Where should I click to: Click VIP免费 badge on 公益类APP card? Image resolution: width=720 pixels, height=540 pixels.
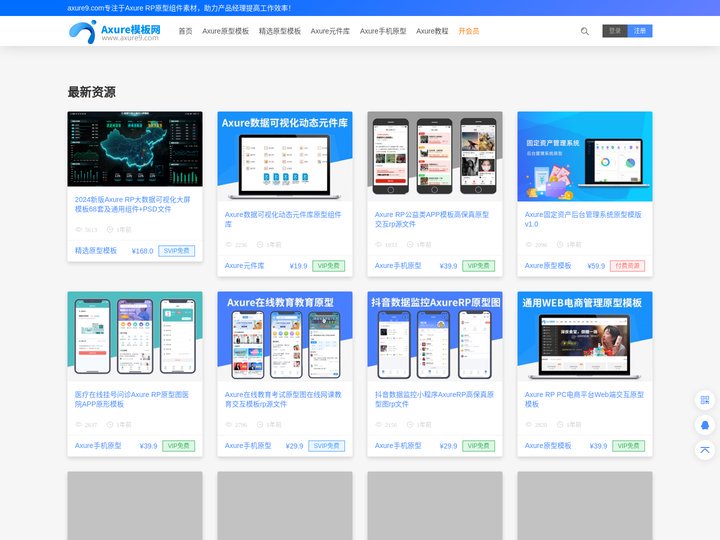point(478,265)
